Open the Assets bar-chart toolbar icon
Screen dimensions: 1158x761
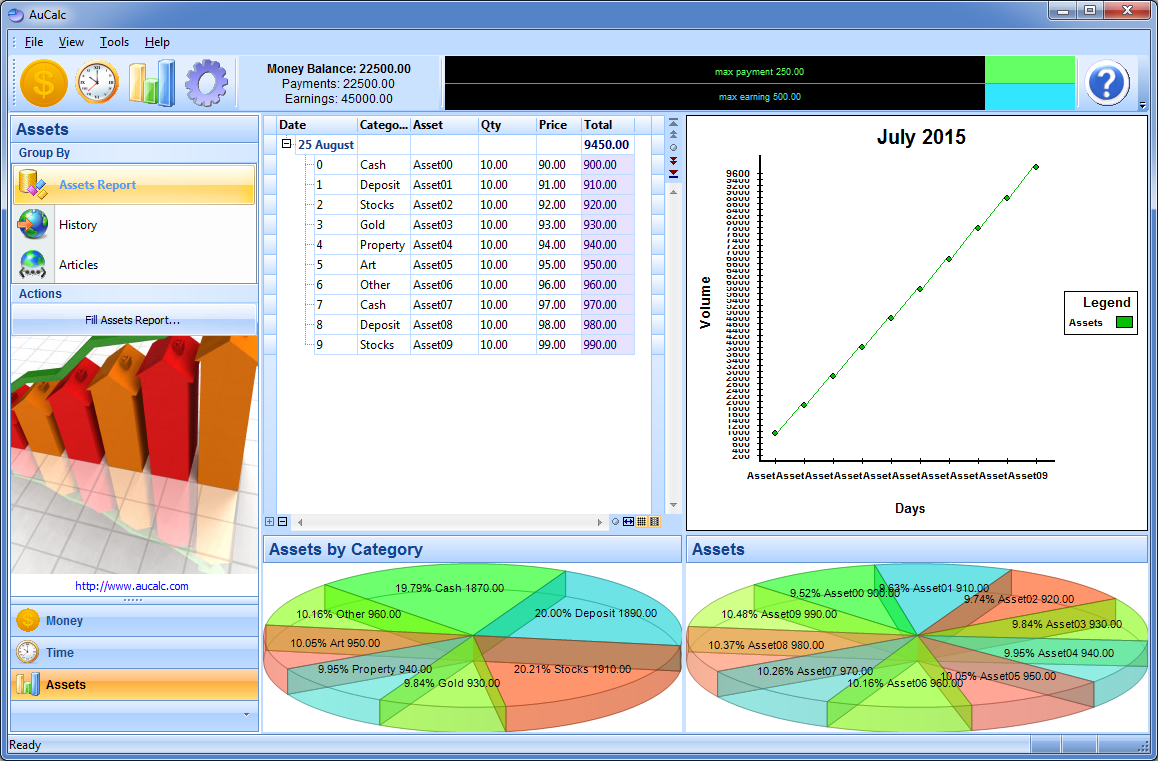click(151, 83)
